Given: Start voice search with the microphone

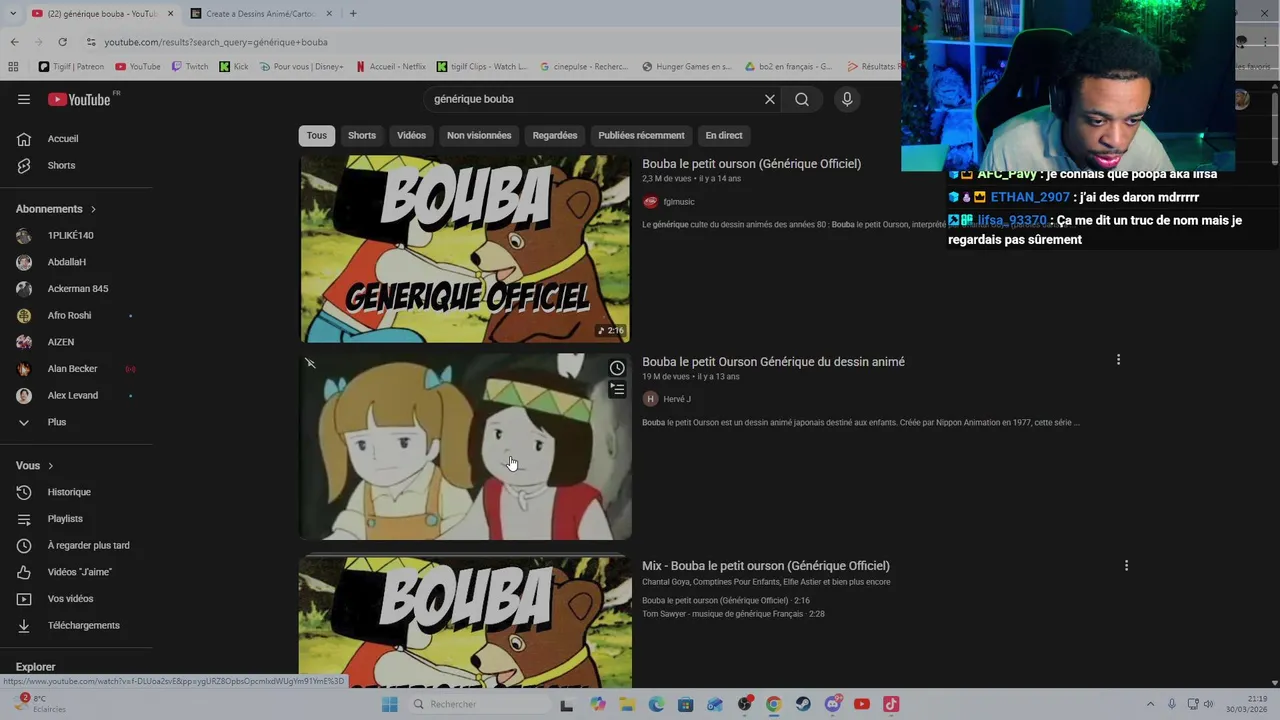Looking at the screenshot, I should tap(847, 99).
